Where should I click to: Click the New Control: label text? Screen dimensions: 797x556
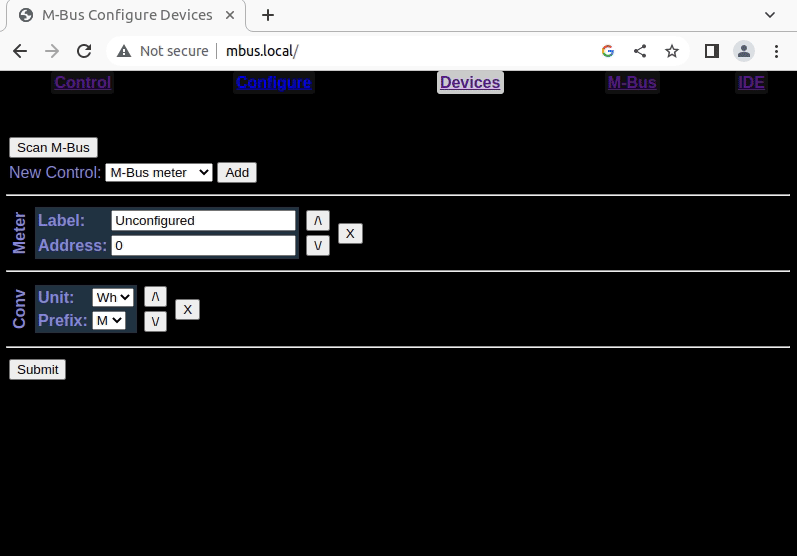click(x=55, y=173)
